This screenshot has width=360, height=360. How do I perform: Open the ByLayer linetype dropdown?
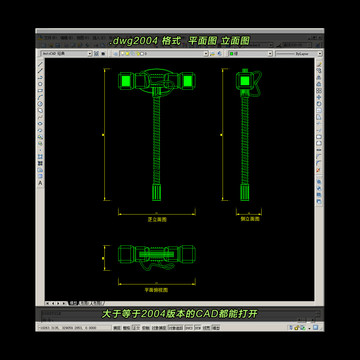point(299,53)
